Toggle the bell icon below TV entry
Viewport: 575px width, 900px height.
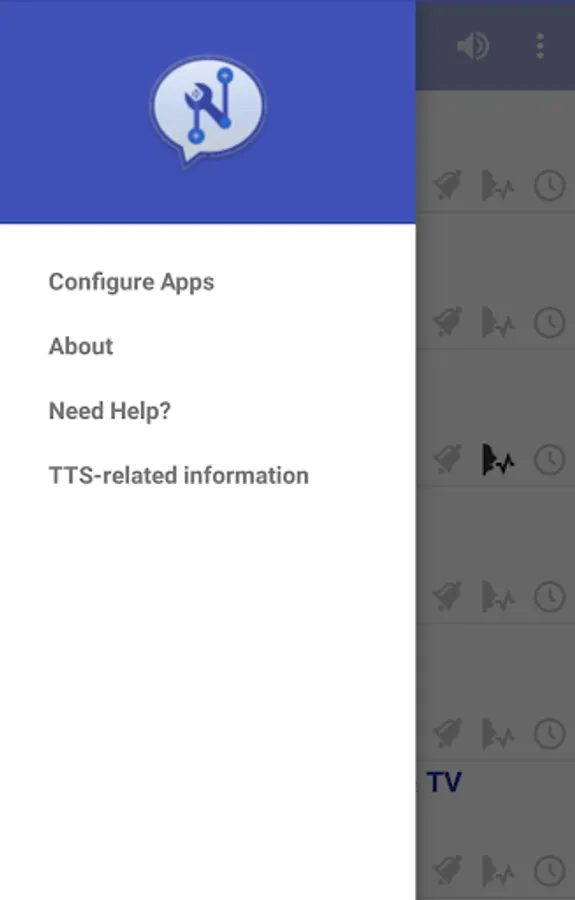[x=448, y=871]
